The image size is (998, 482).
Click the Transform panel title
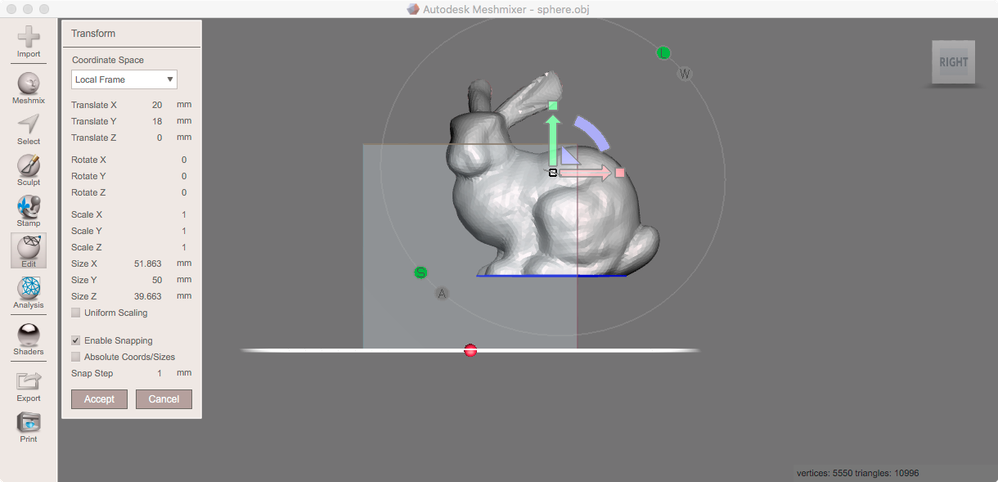pyautogui.click(x=93, y=33)
